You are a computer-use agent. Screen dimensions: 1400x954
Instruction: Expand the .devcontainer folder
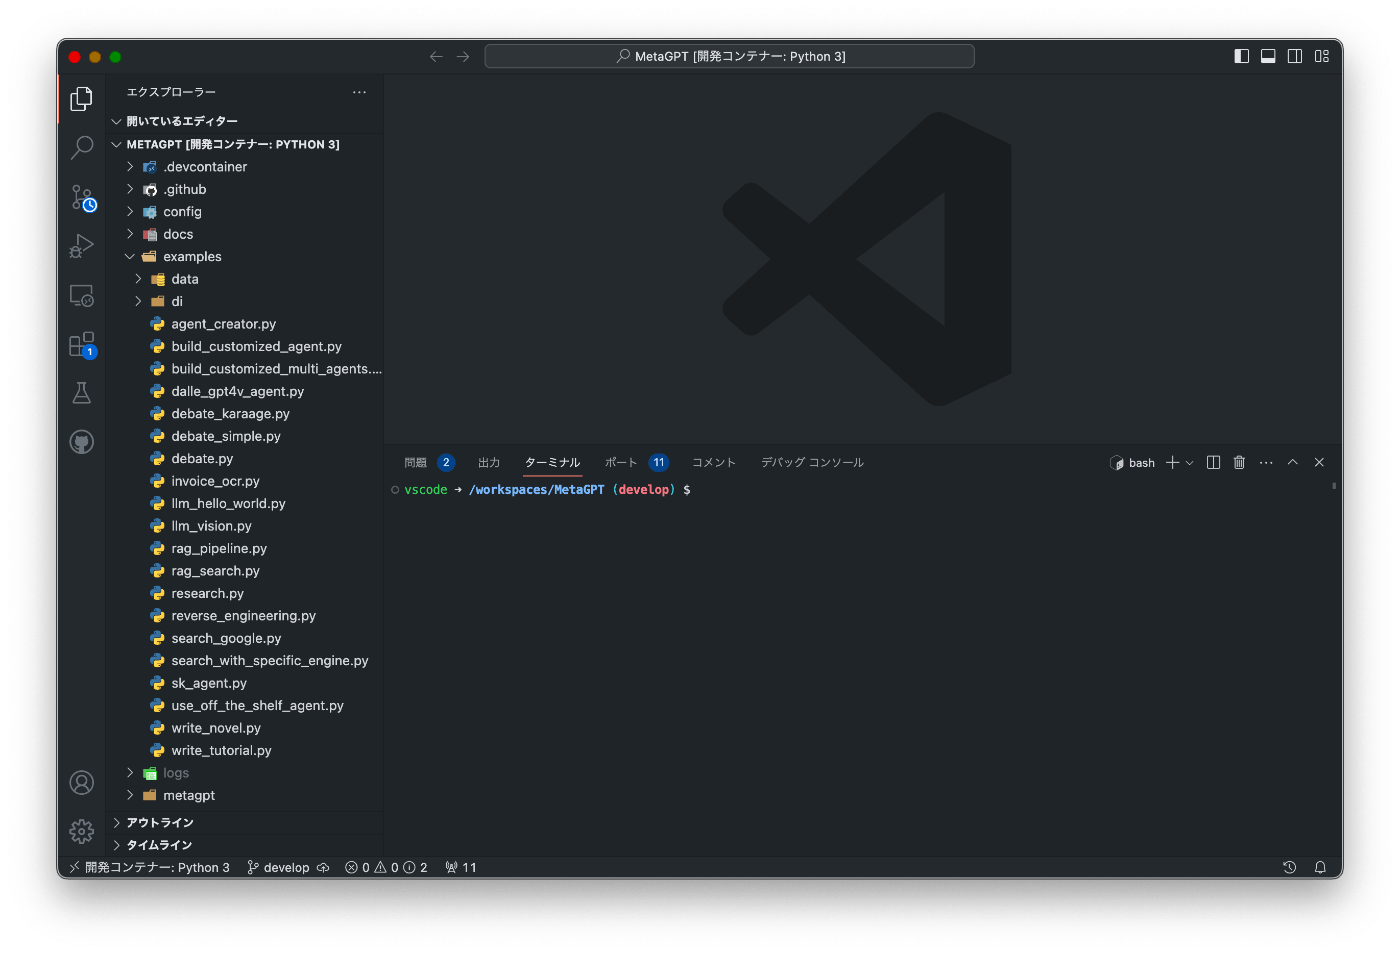245,167
